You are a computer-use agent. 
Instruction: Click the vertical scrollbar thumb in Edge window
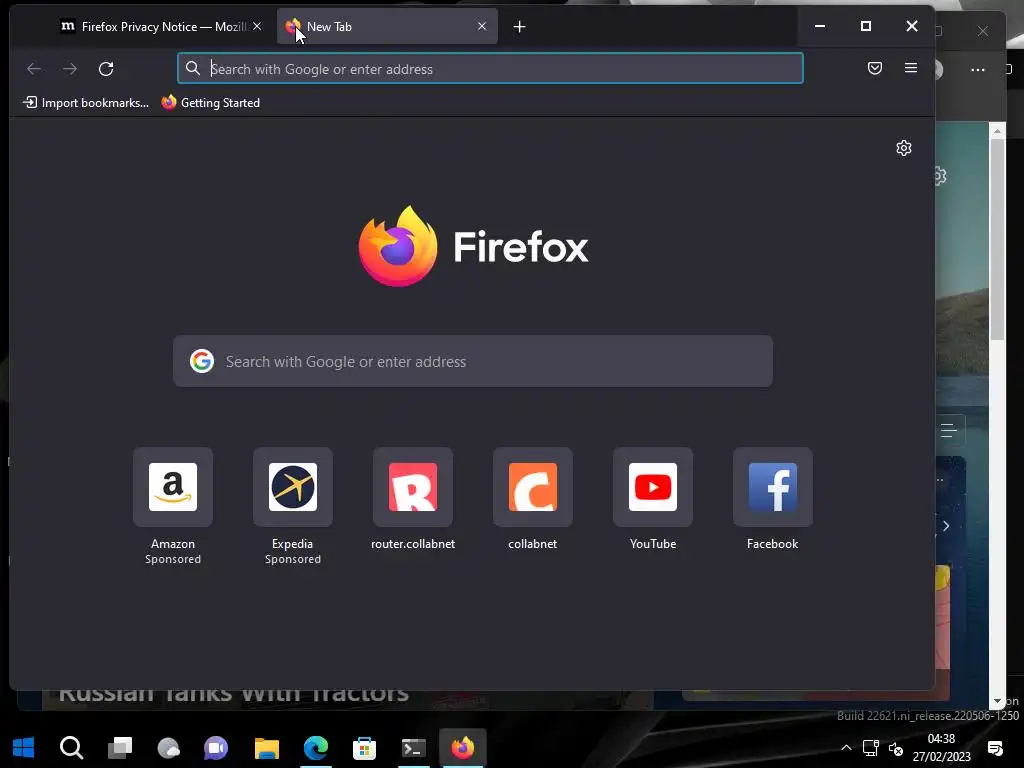997,239
